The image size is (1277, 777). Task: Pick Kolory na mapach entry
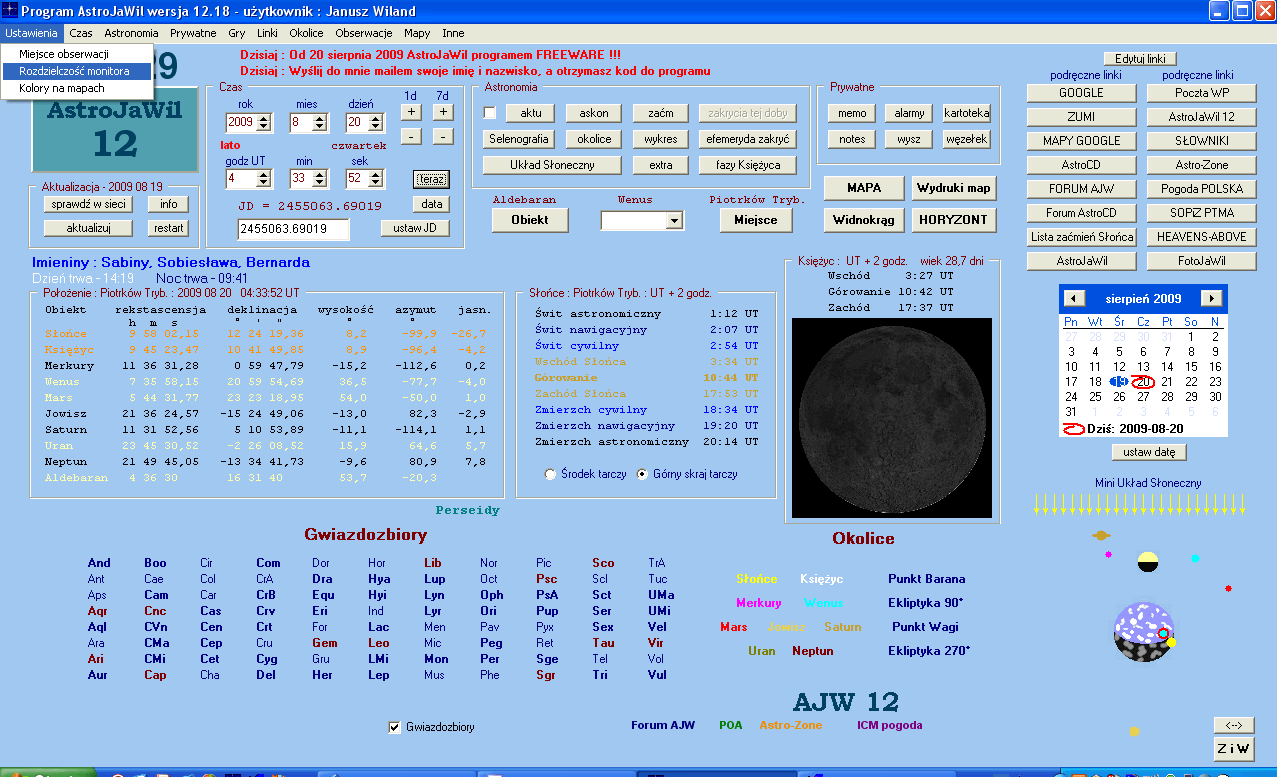click(x=61, y=88)
